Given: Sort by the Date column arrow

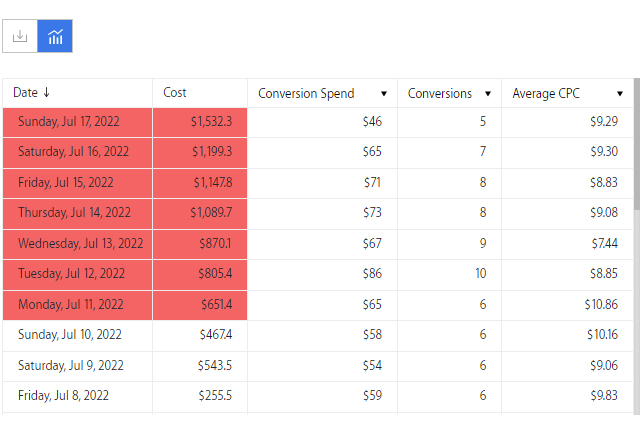Looking at the screenshot, I should [x=46, y=92].
